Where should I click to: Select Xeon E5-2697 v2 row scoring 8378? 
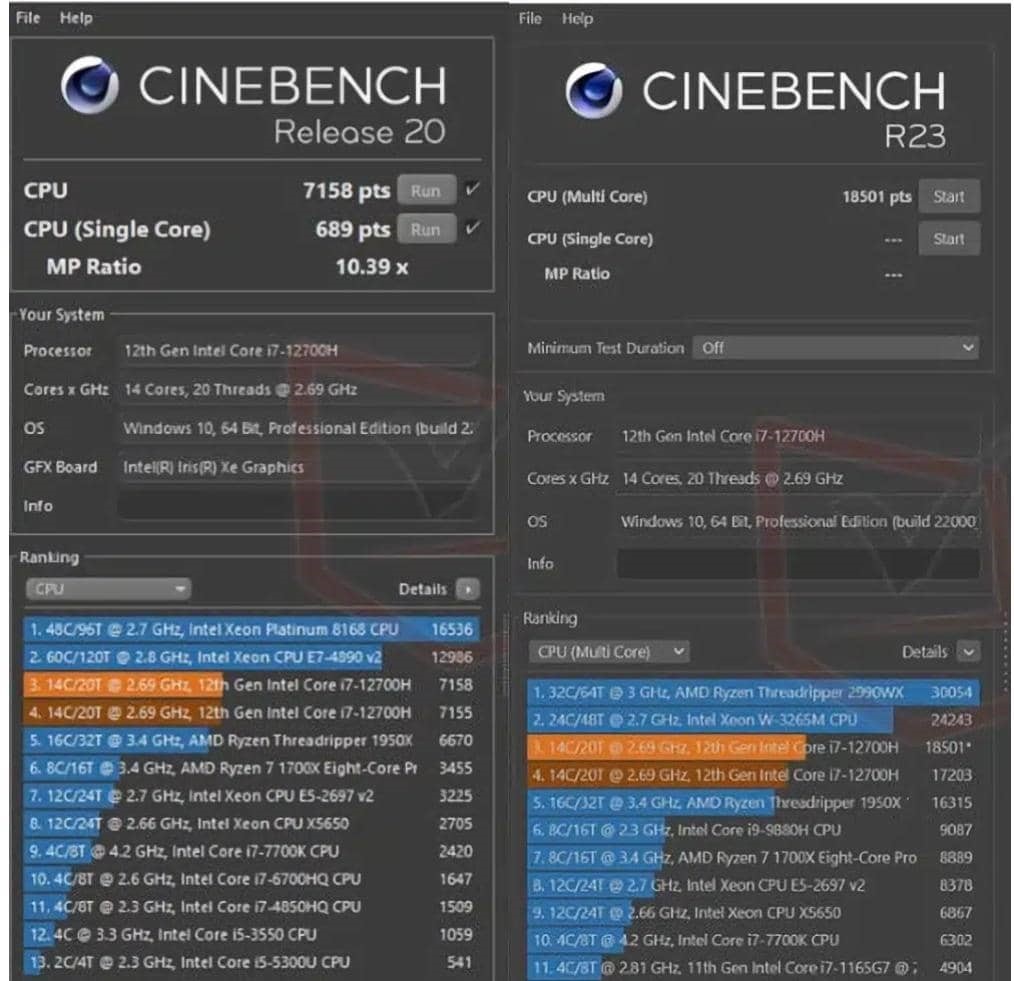coord(753,885)
